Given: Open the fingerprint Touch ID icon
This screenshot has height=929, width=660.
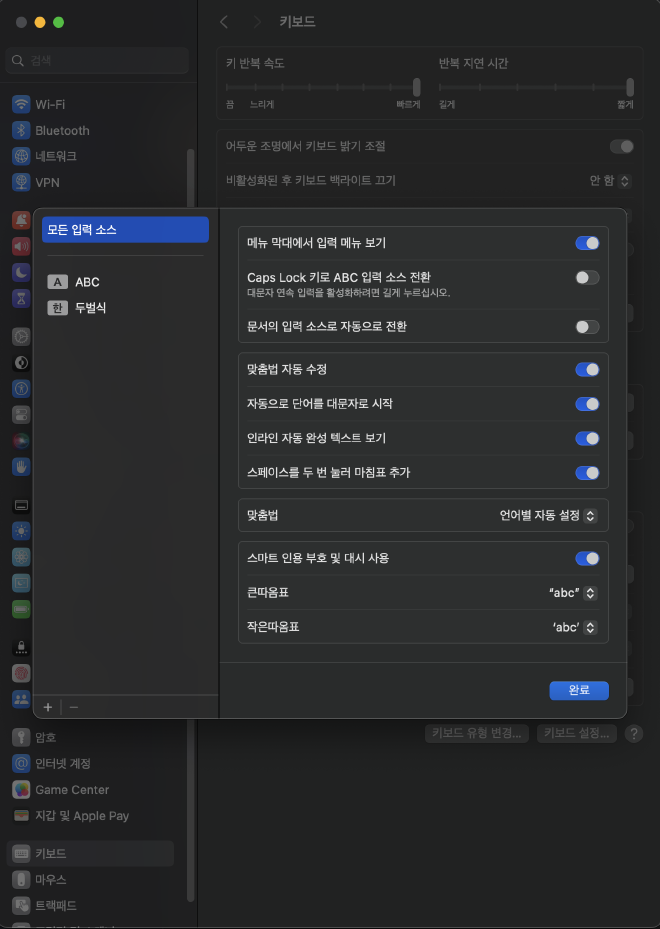Looking at the screenshot, I should [21, 673].
